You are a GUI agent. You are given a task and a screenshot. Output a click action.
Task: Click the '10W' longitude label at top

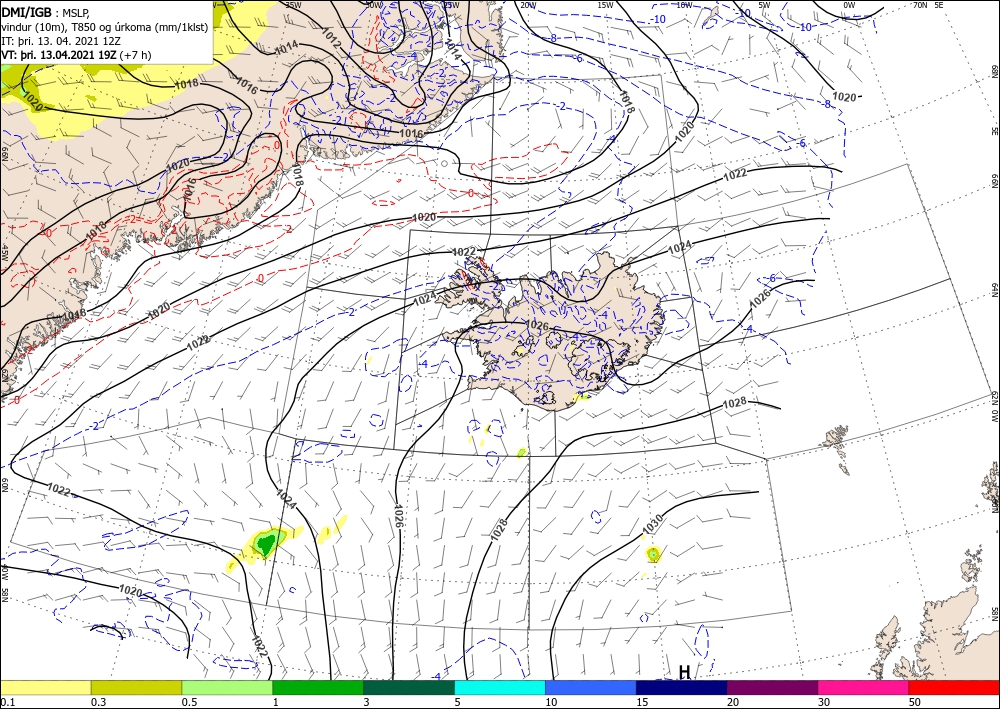684,5
